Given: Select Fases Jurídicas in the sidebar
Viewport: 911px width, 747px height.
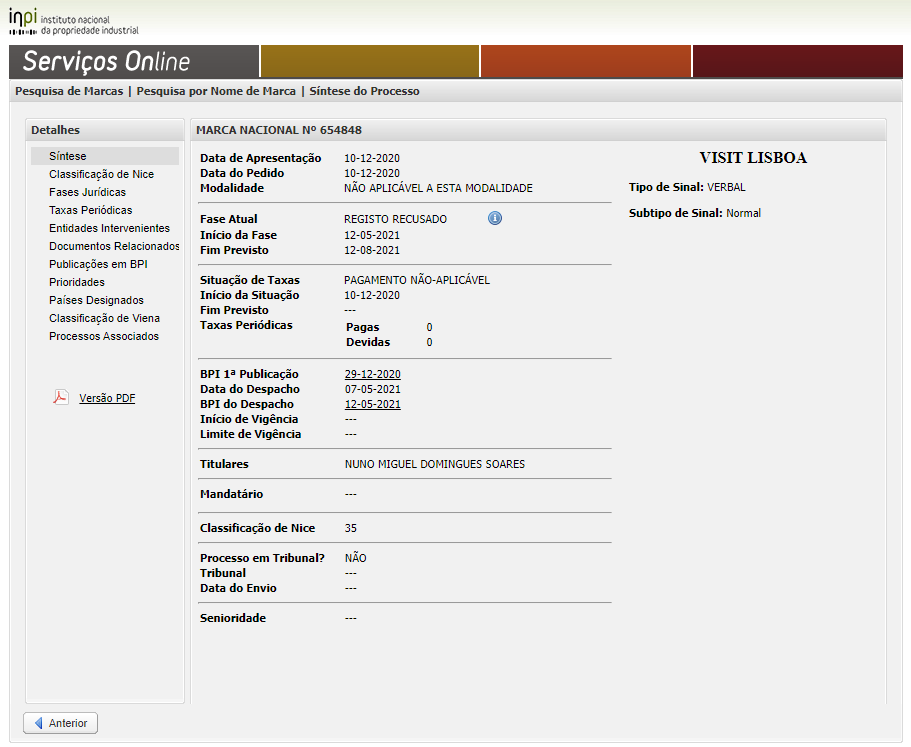Looking at the screenshot, I should [87, 192].
